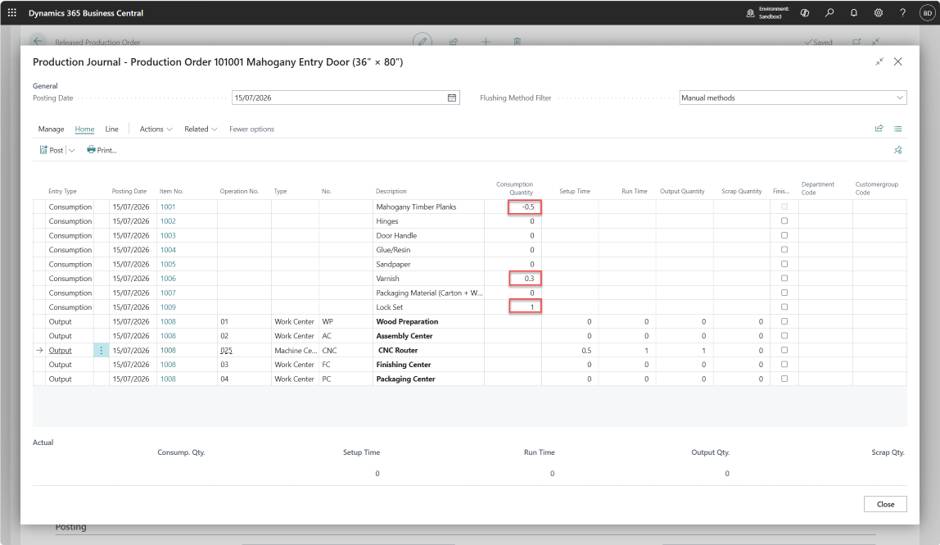940x545 pixels.
Task: Tick Finished checkbox for Sandpaper row
Action: (x=784, y=264)
